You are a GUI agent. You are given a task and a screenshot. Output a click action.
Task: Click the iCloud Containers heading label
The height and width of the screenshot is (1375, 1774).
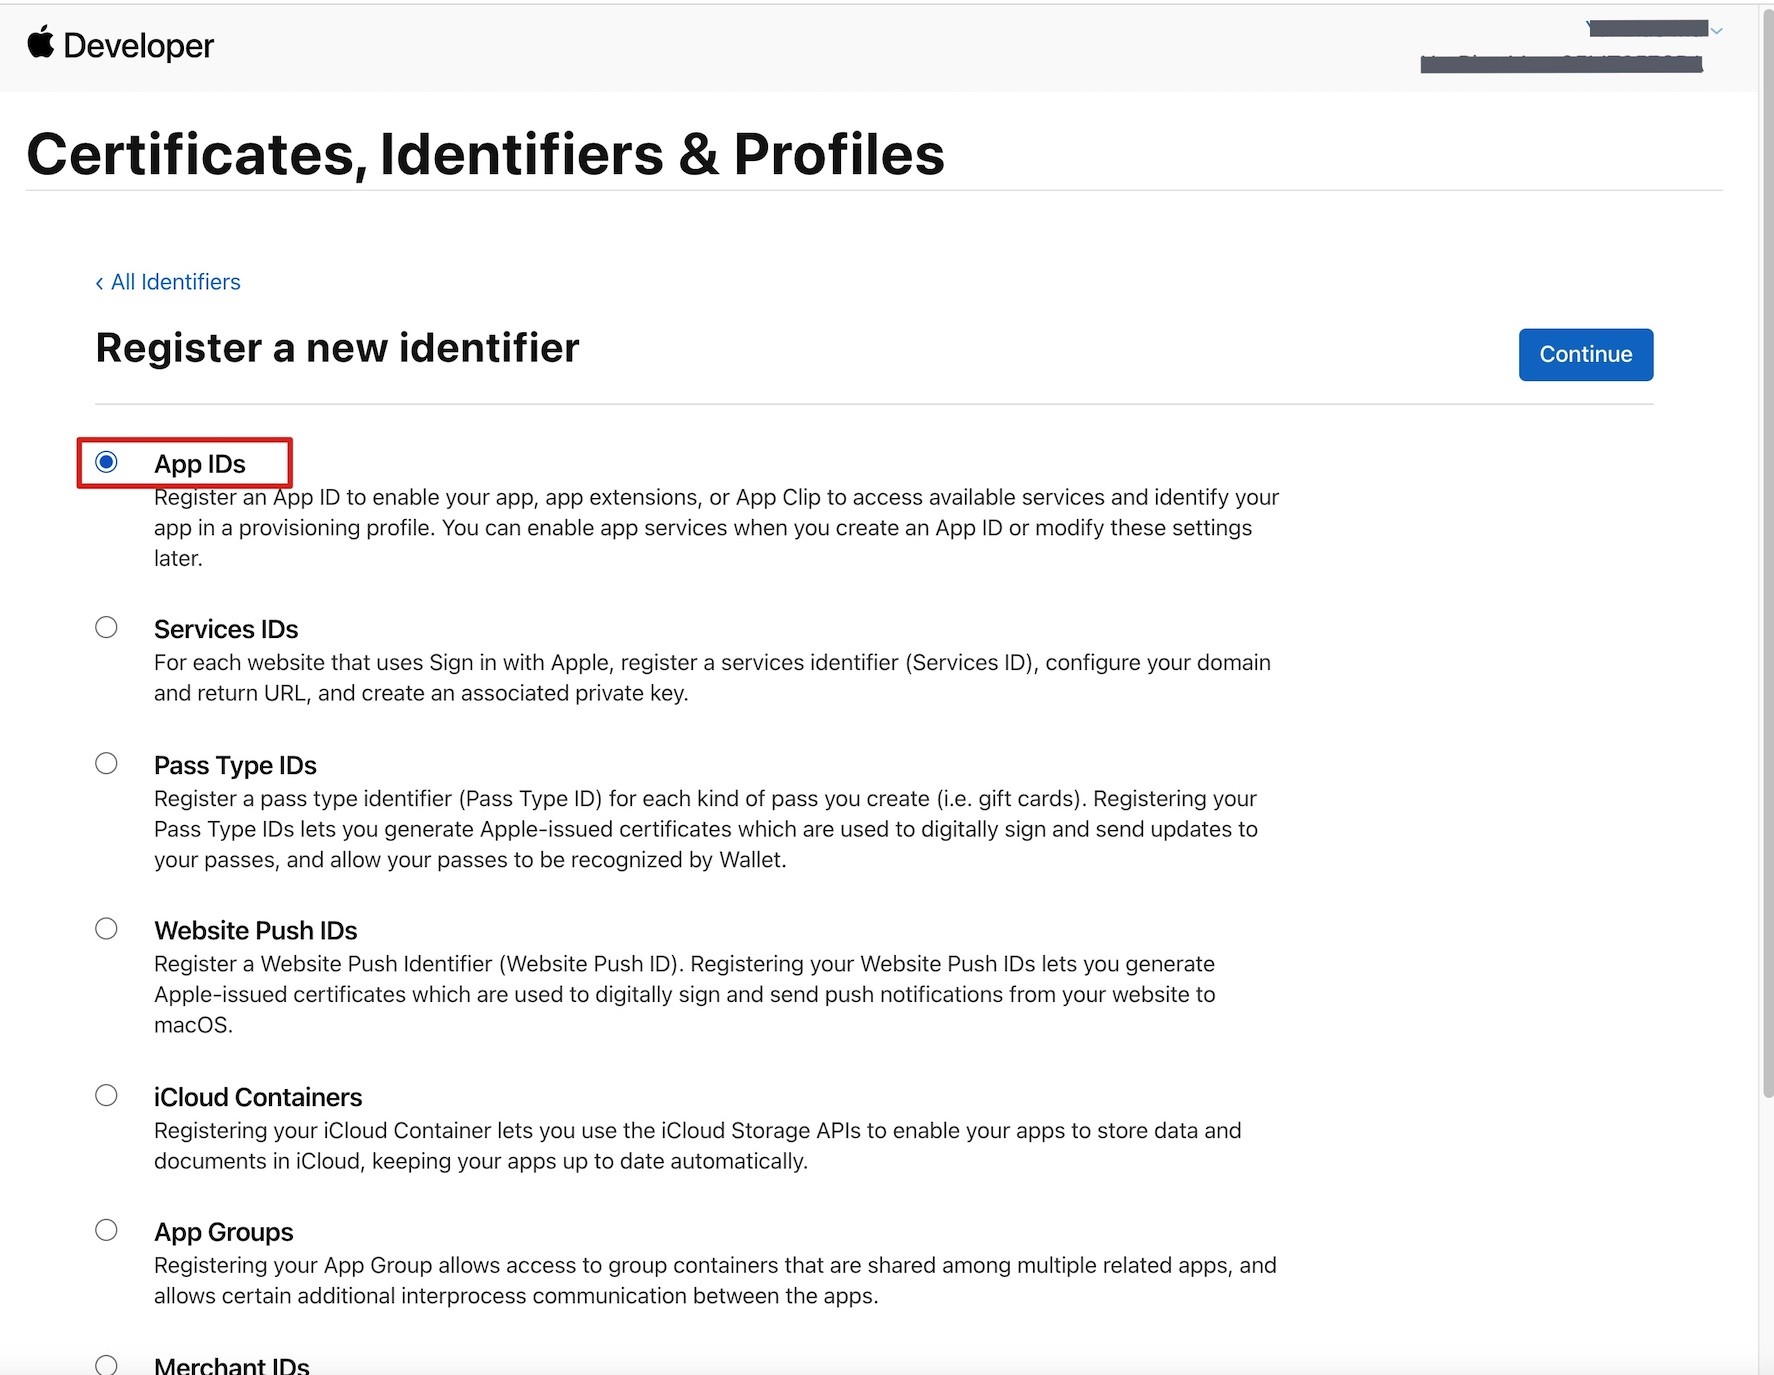pyautogui.click(x=258, y=1098)
